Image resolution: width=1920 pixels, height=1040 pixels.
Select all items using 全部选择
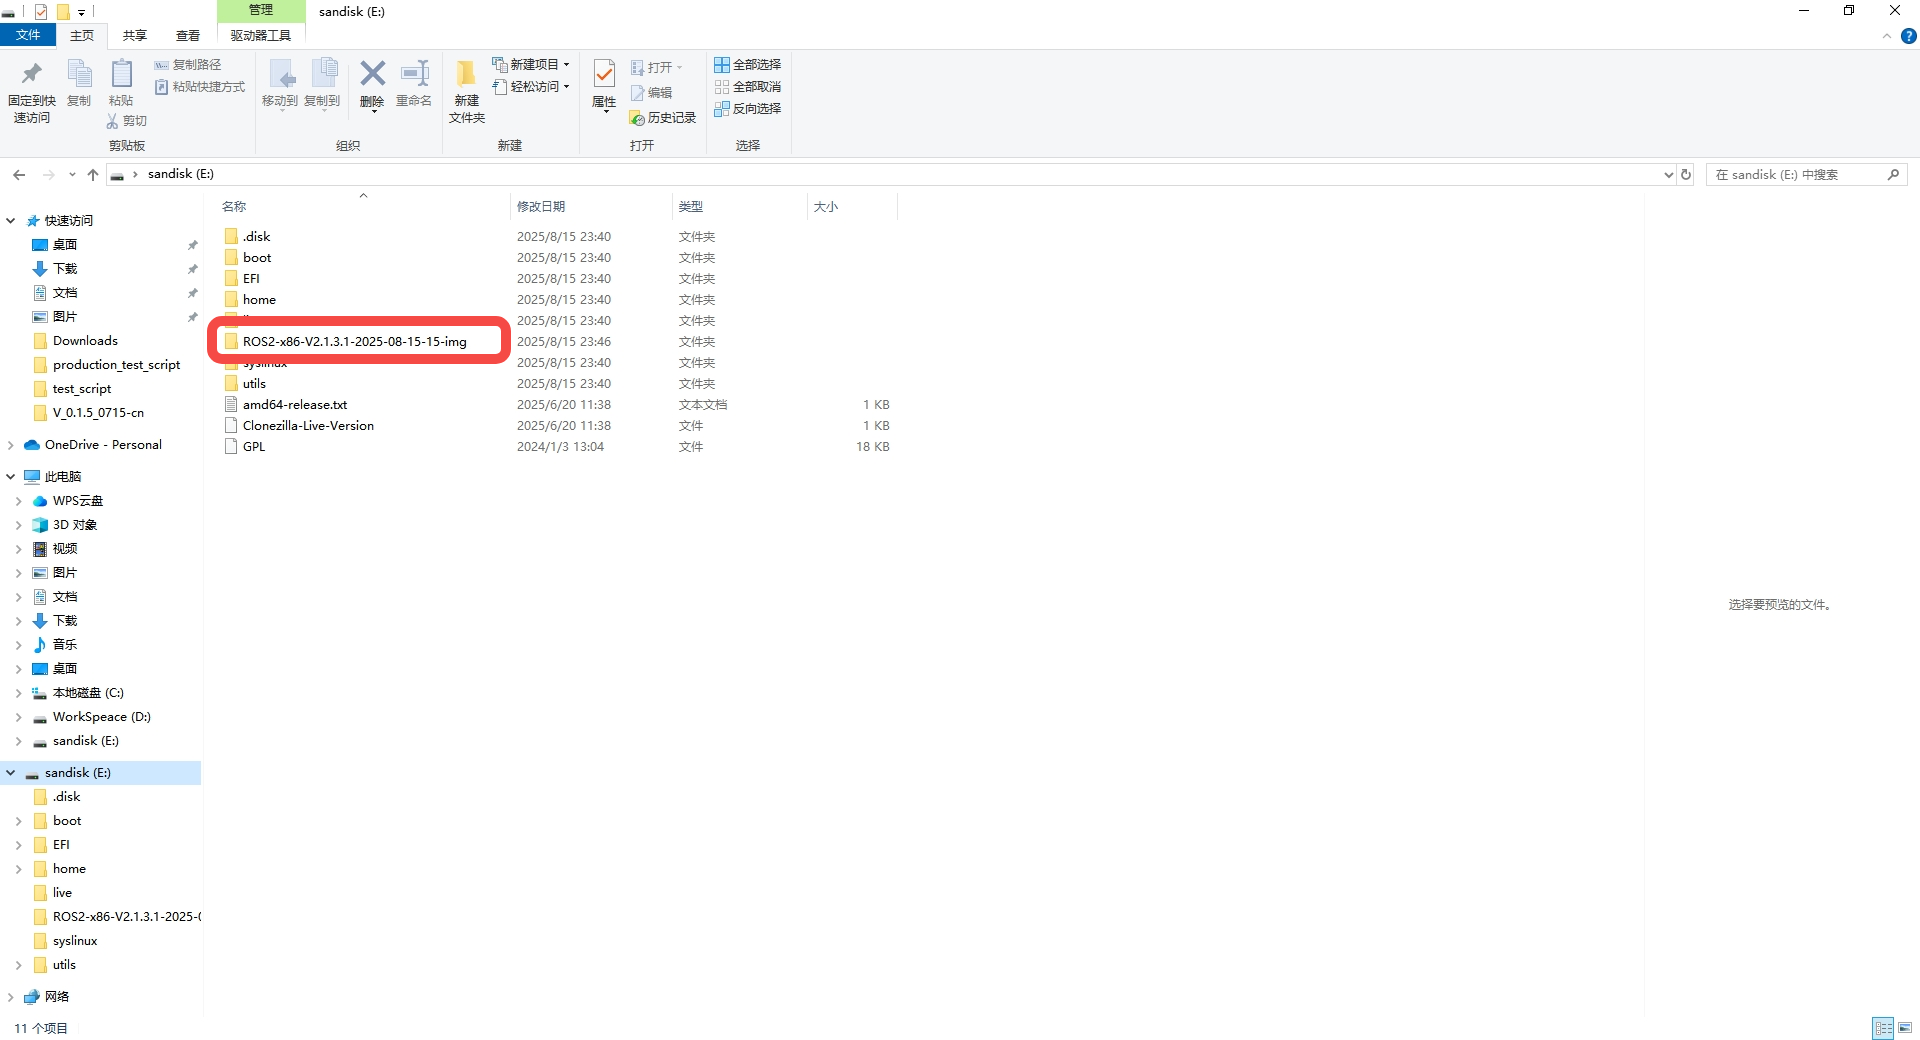click(x=748, y=64)
